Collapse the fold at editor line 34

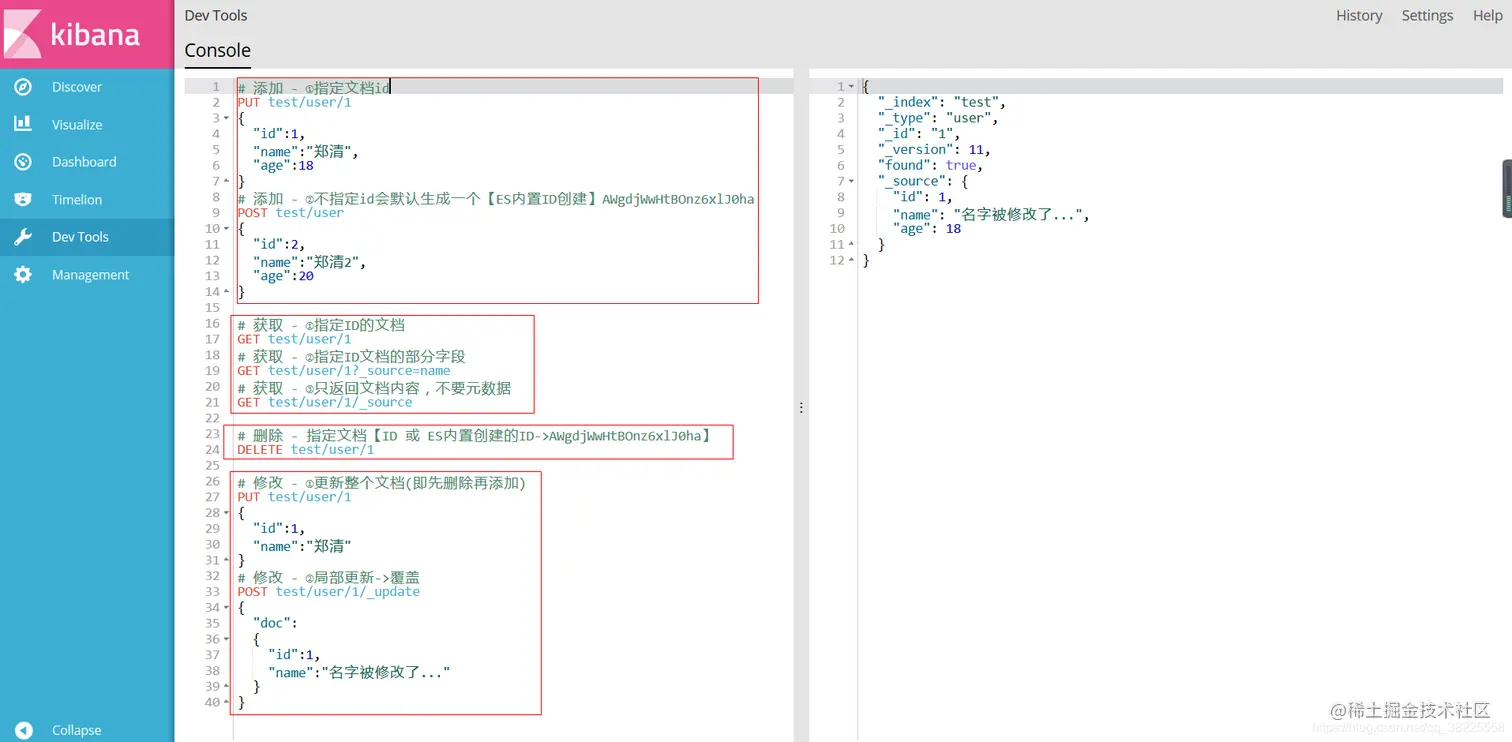(x=227, y=607)
